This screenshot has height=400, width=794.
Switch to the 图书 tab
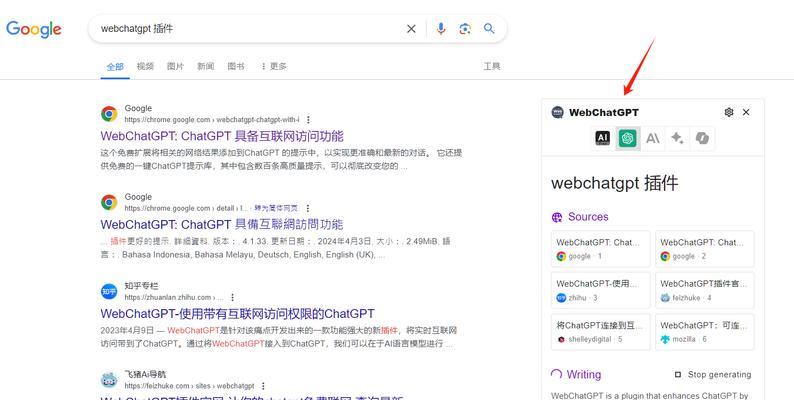(235, 66)
